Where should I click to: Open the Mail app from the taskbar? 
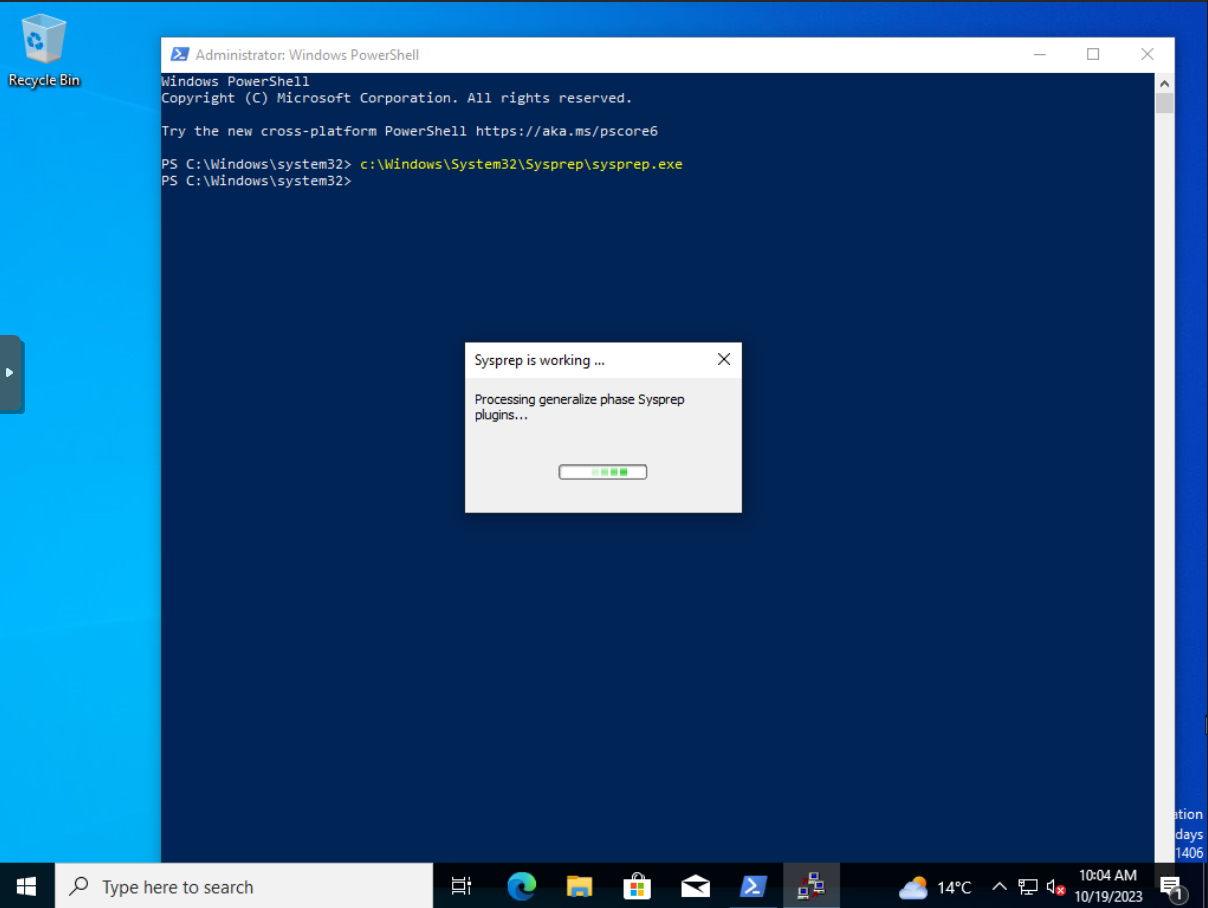(x=695, y=886)
